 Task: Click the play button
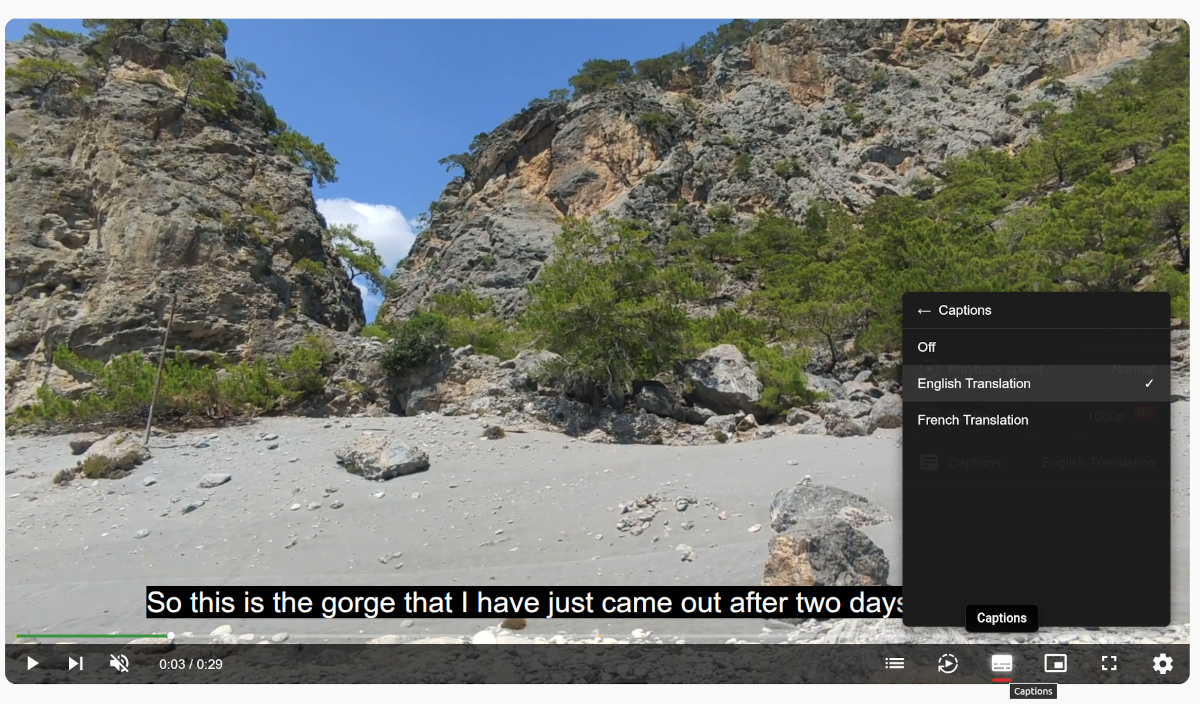(x=32, y=663)
